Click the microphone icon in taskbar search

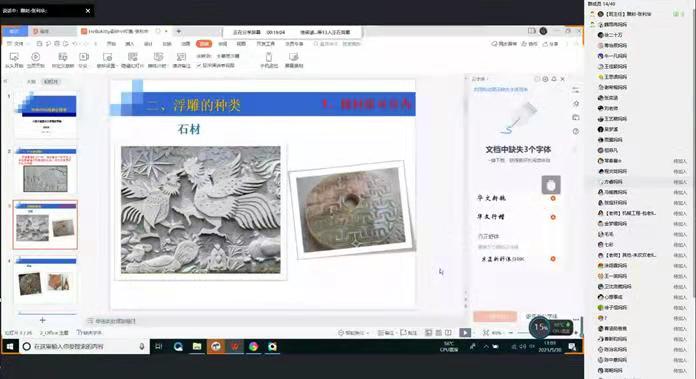(x=142, y=347)
